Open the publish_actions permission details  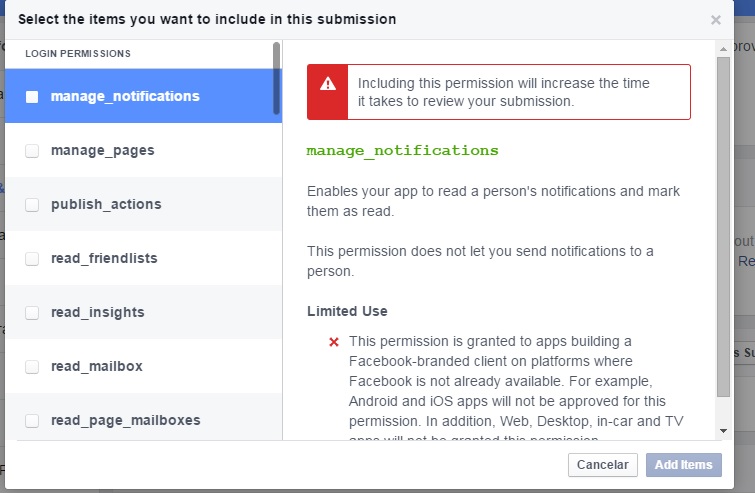pyautogui.click(x=143, y=204)
